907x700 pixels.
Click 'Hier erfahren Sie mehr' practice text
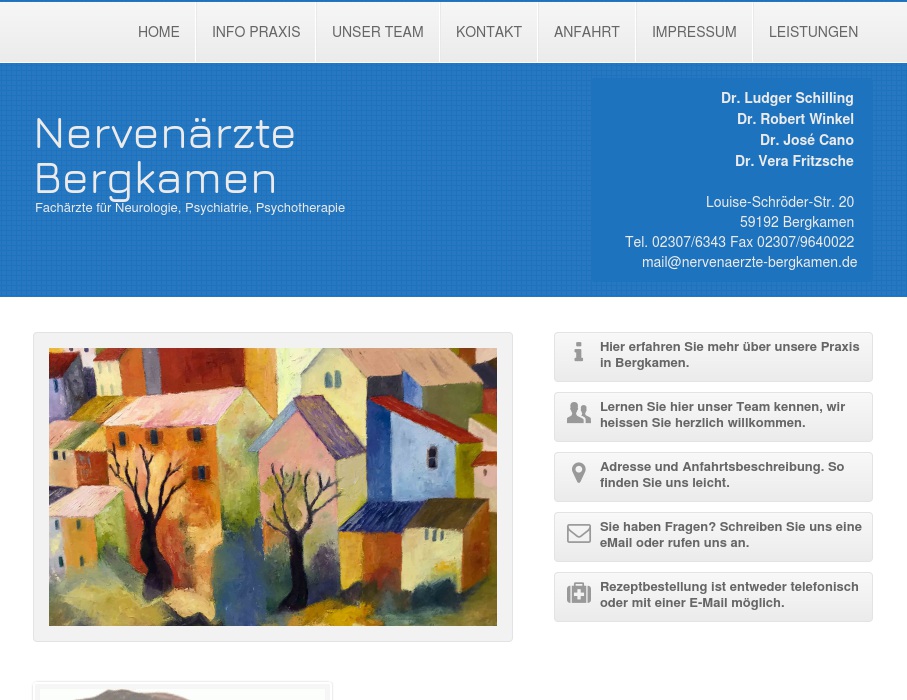tap(729, 355)
